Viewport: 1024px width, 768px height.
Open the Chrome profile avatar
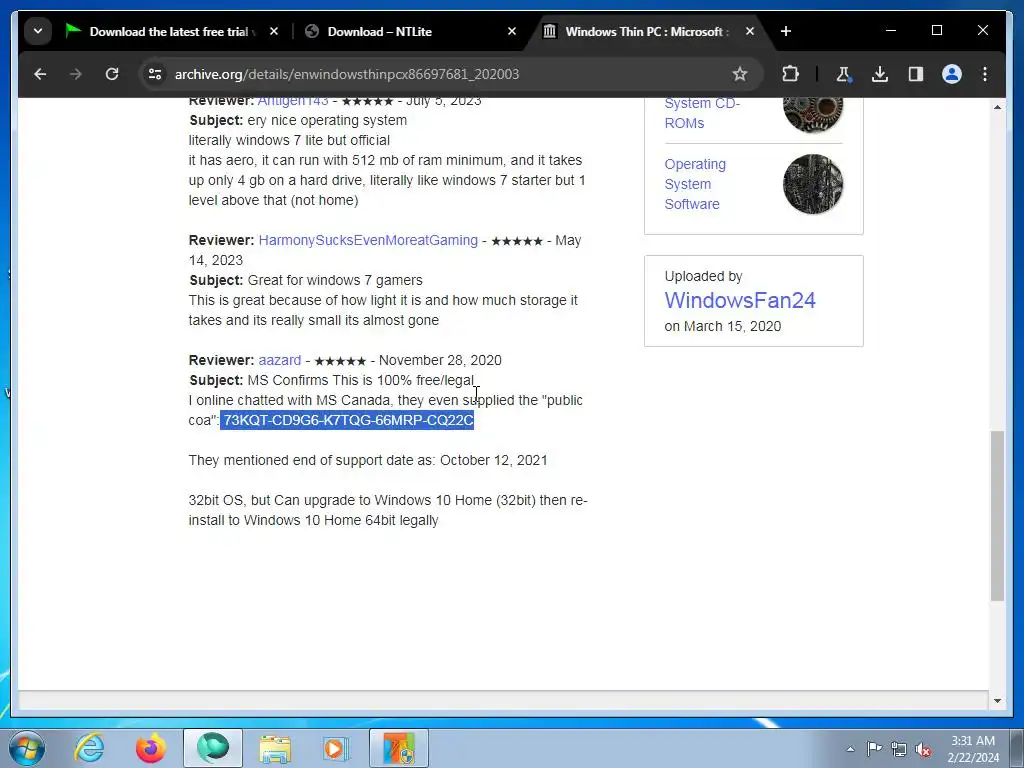[952, 74]
